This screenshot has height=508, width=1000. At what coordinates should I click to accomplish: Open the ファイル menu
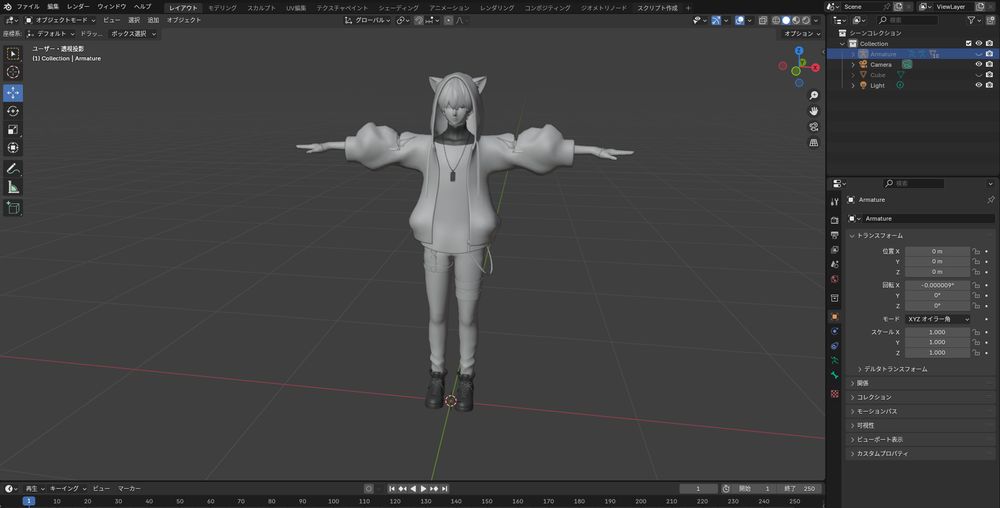click(x=28, y=6)
